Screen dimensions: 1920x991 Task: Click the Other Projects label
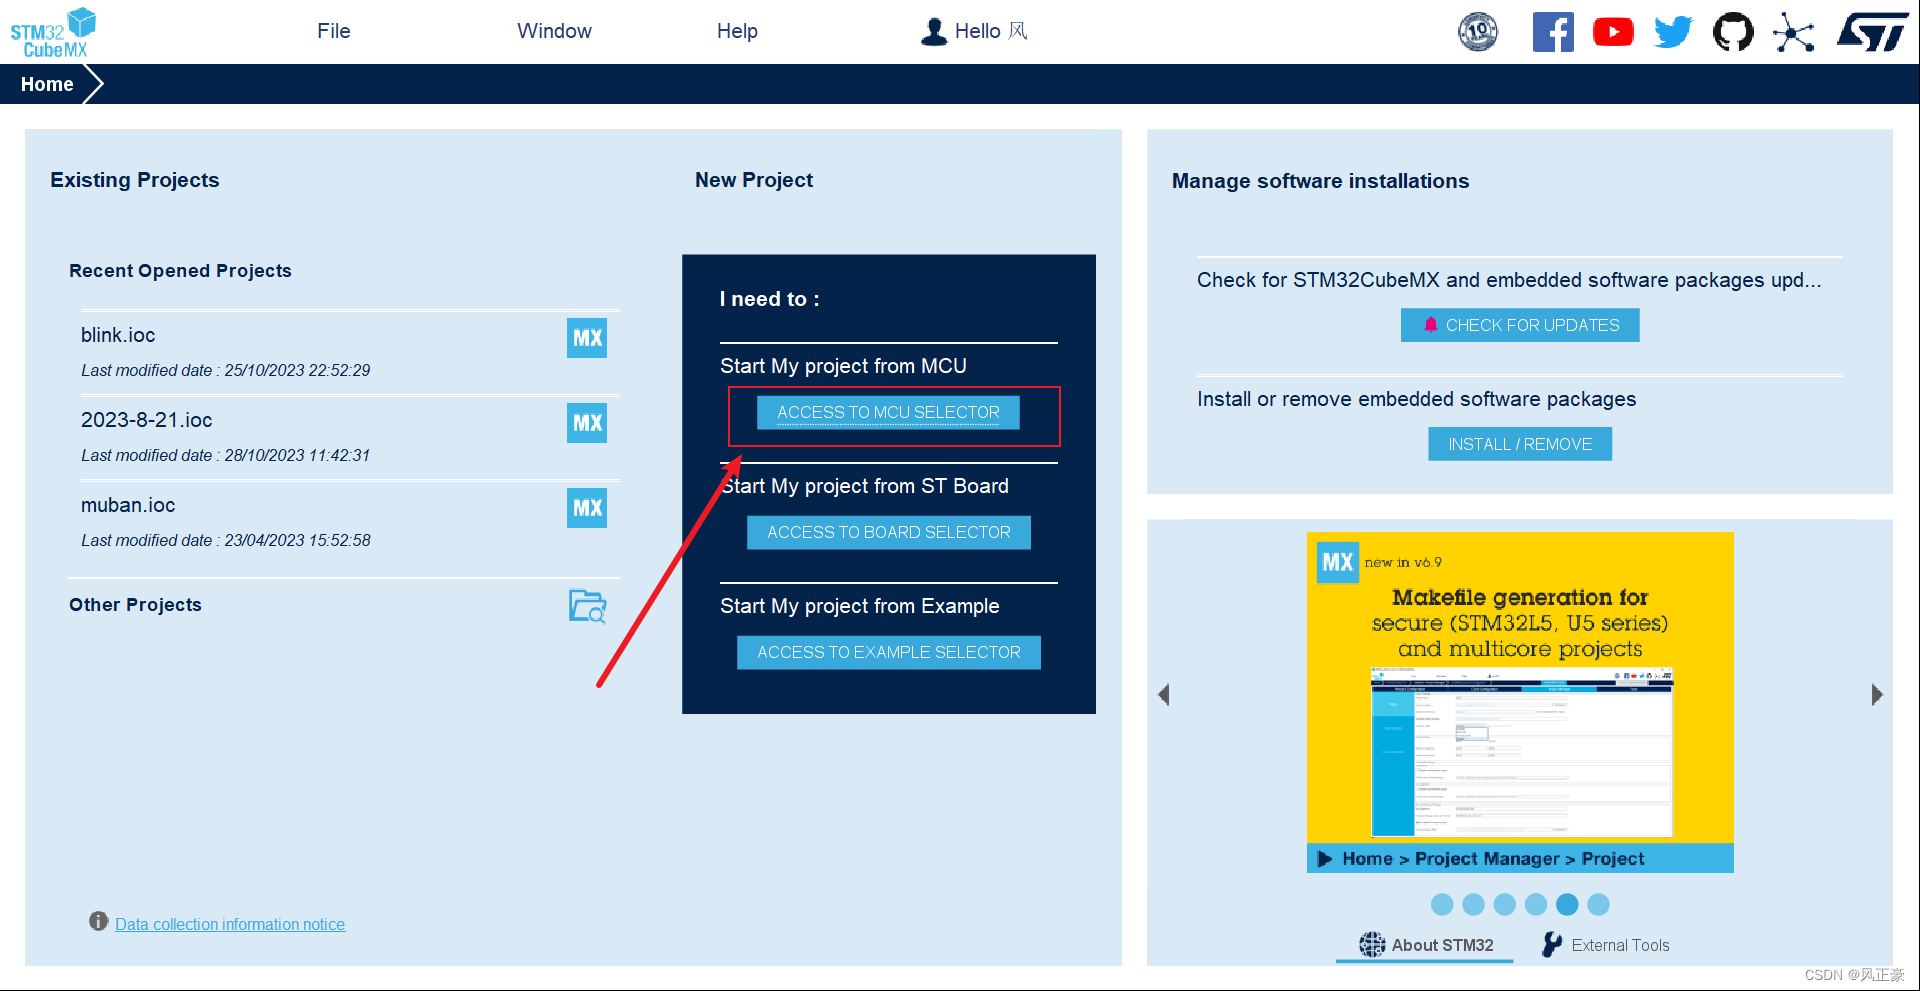coord(135,605)
